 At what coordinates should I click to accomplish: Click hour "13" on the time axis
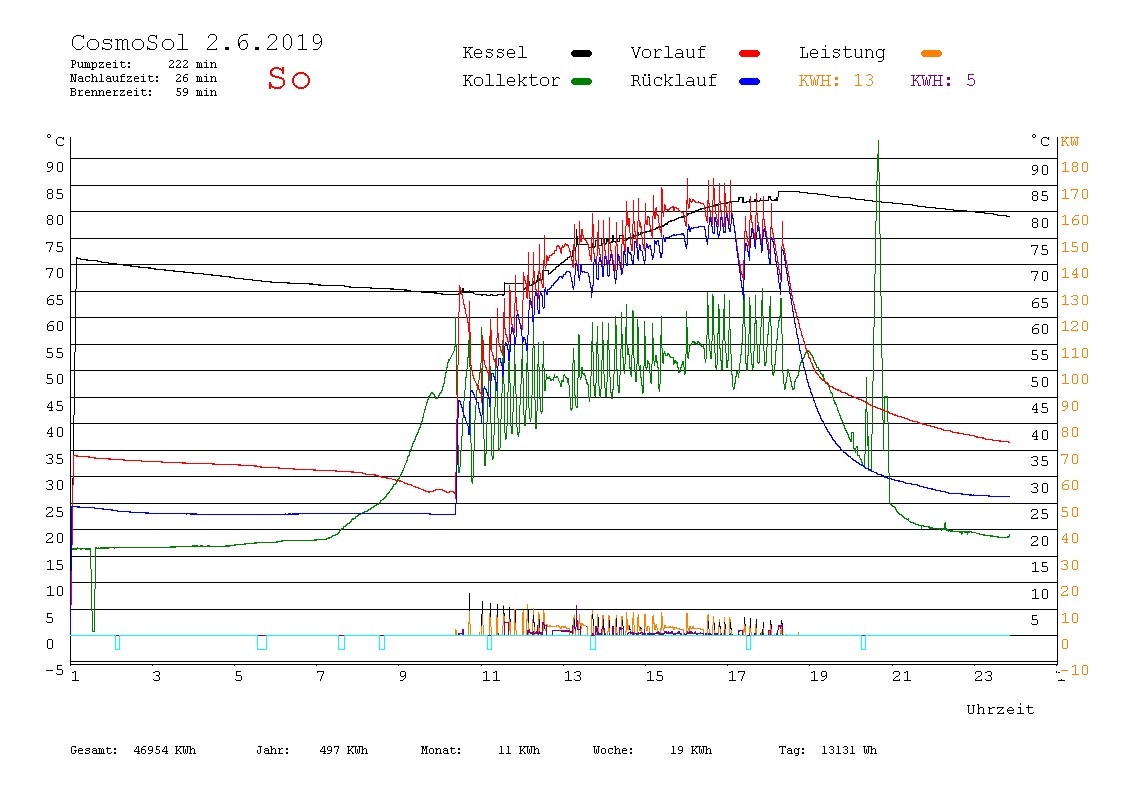573,676
